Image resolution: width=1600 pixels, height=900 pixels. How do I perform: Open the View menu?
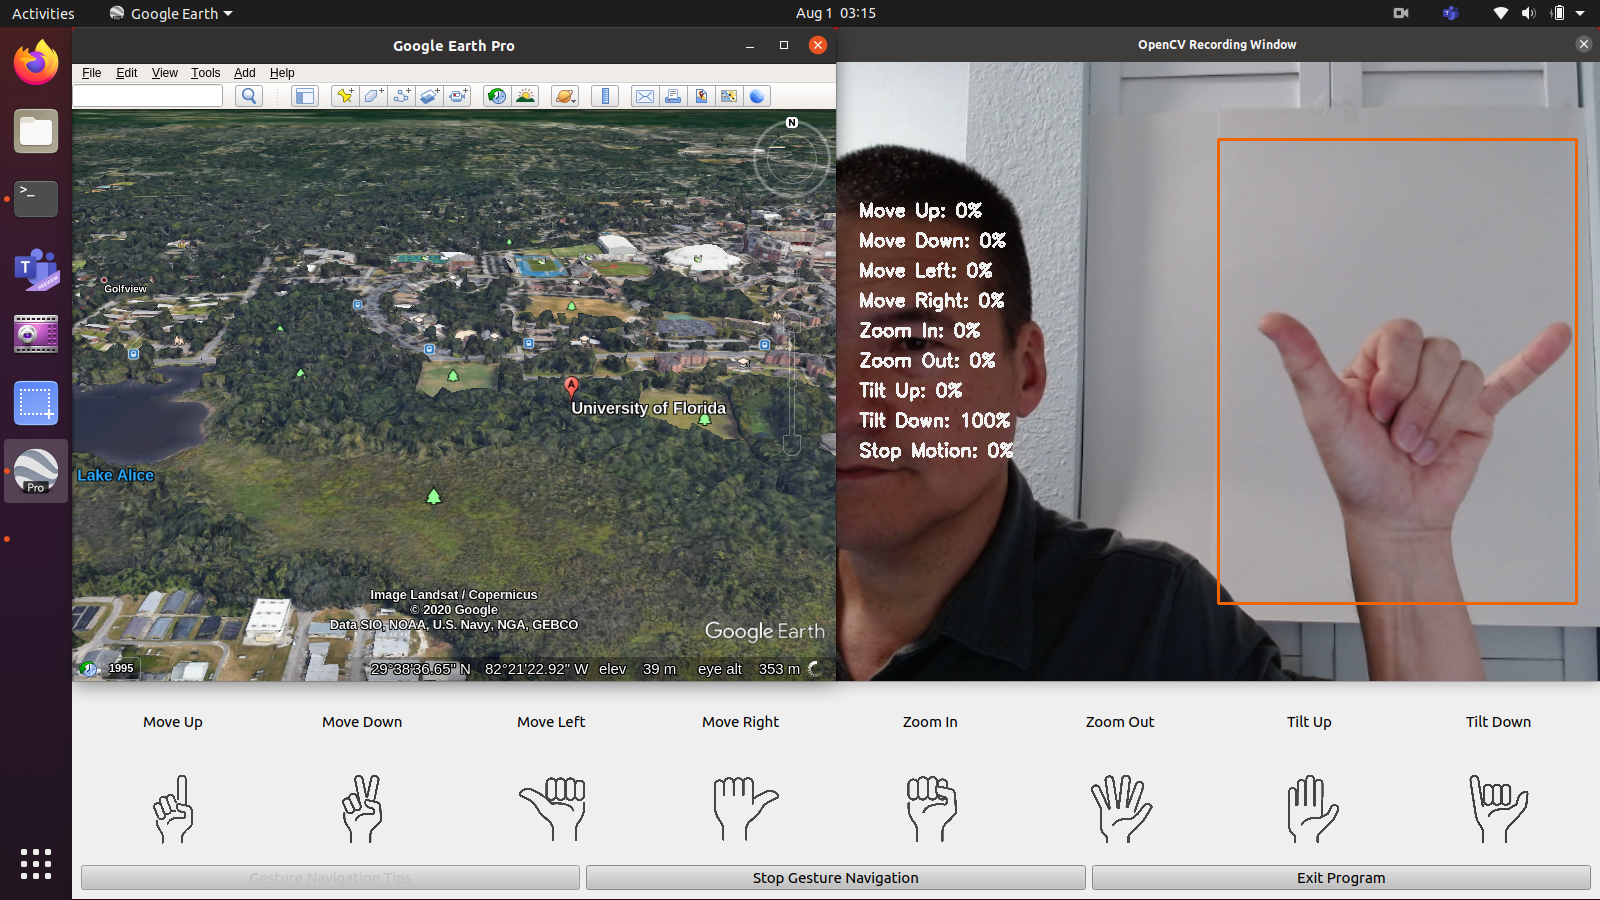coord(165,73)
